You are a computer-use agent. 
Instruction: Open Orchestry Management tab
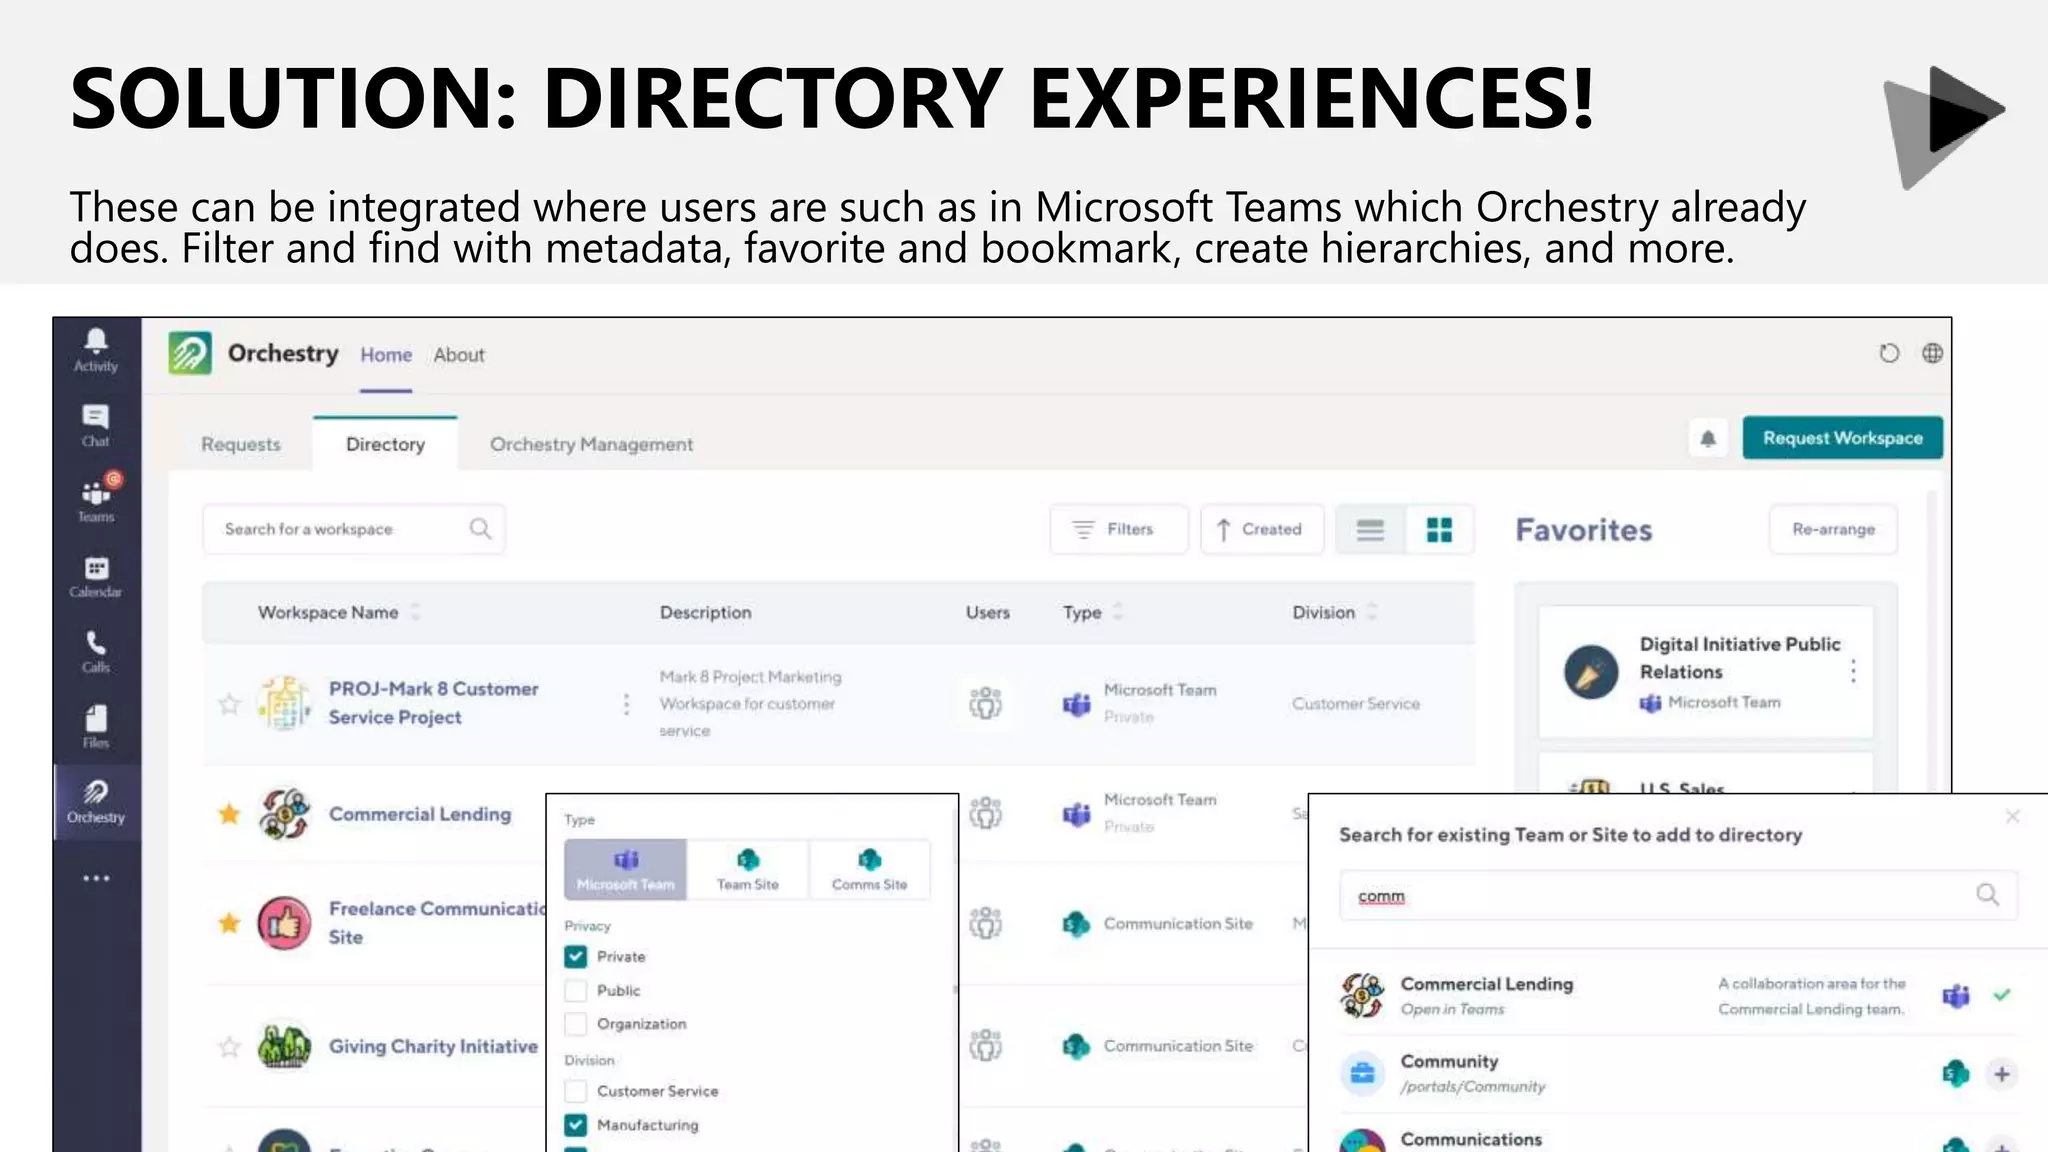pyautogui.click(x=591, y=444)
